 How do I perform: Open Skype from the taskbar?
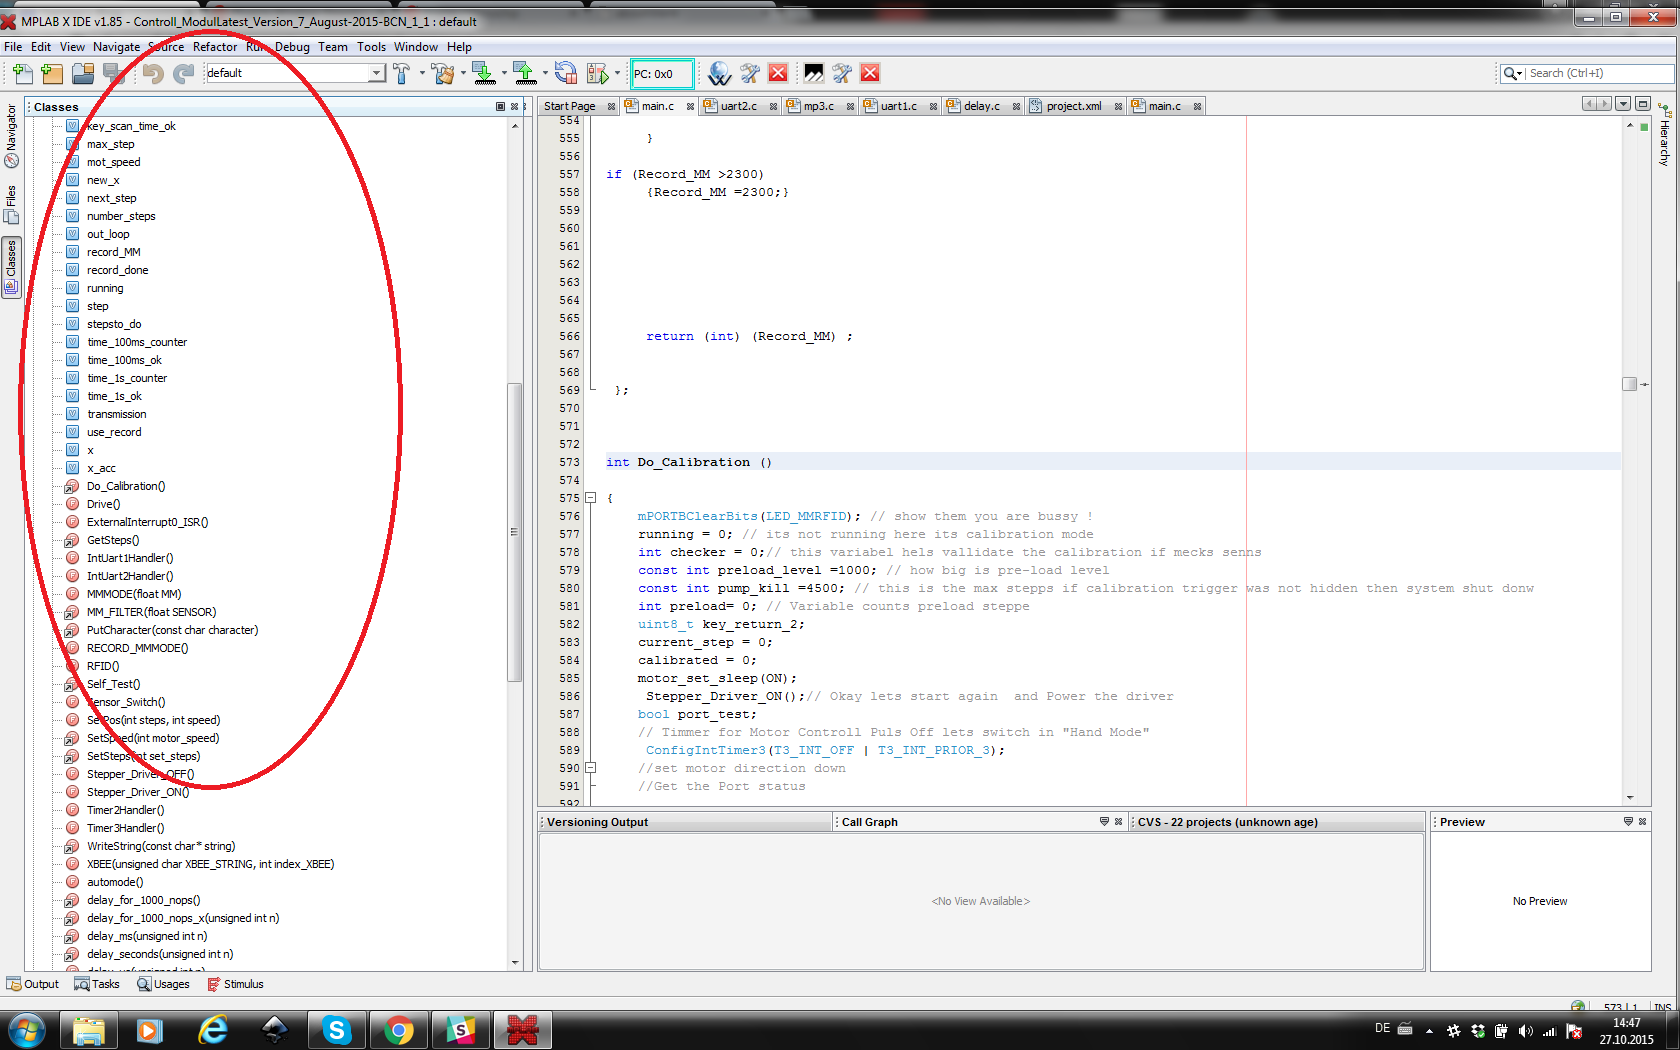point(336,1030)
